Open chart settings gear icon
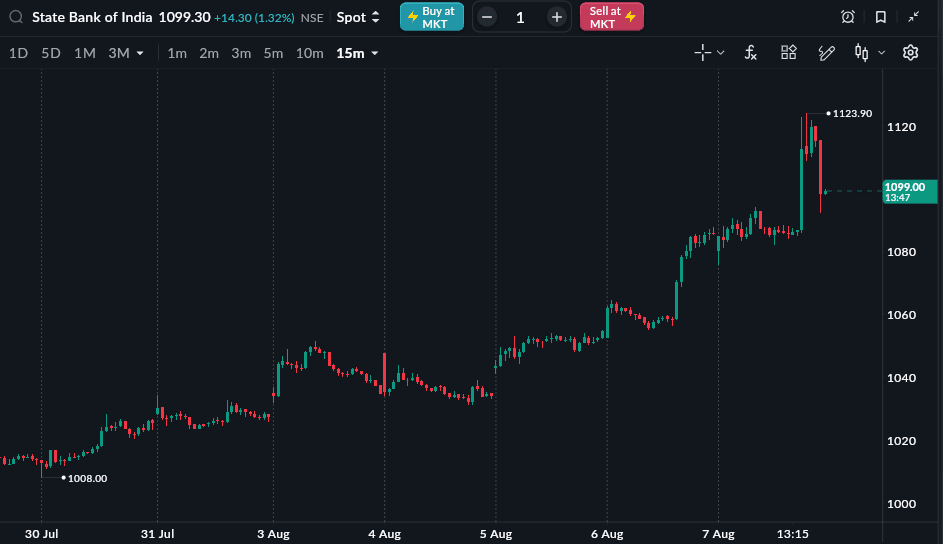 (911, 53)
